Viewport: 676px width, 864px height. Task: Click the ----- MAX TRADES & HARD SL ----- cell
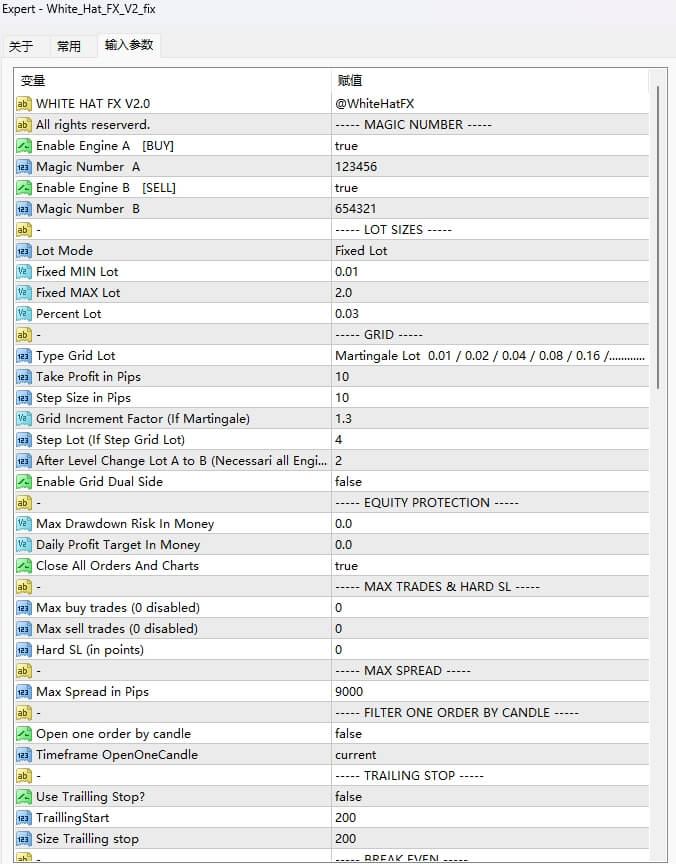point(490,586)
